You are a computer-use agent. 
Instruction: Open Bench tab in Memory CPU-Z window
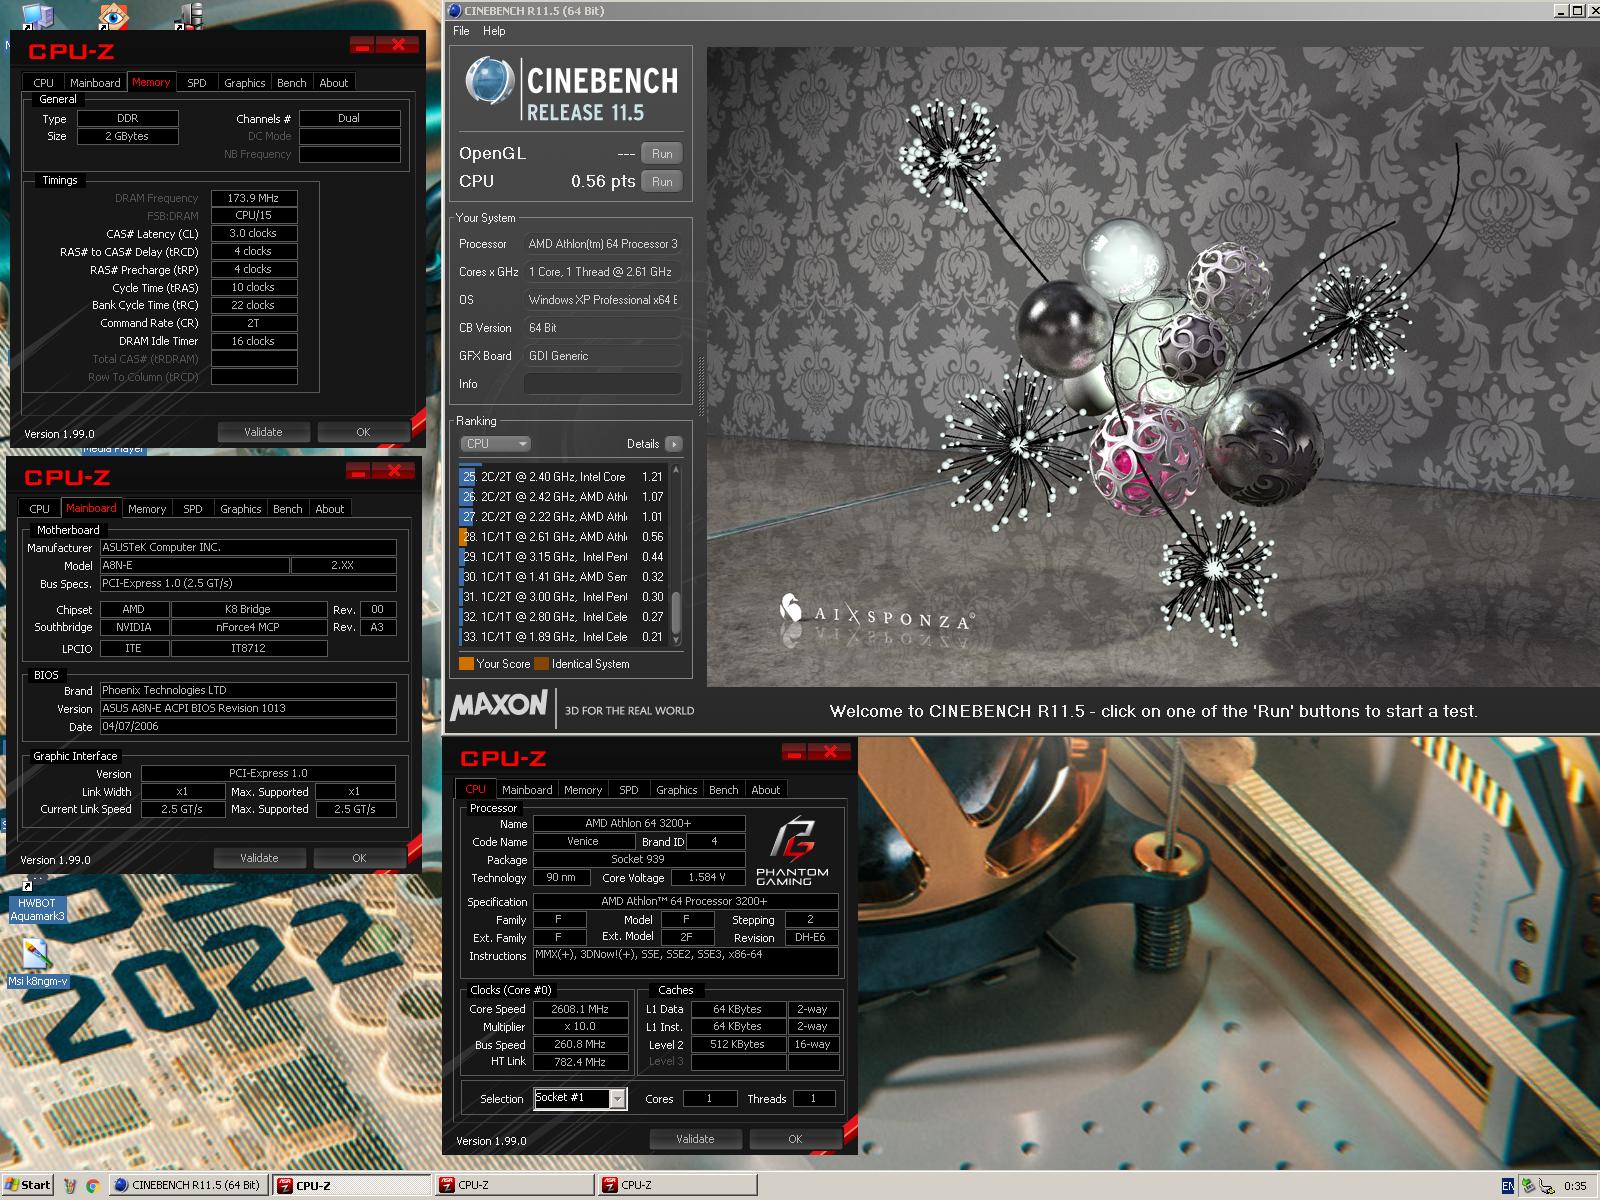tap(292, 83)
